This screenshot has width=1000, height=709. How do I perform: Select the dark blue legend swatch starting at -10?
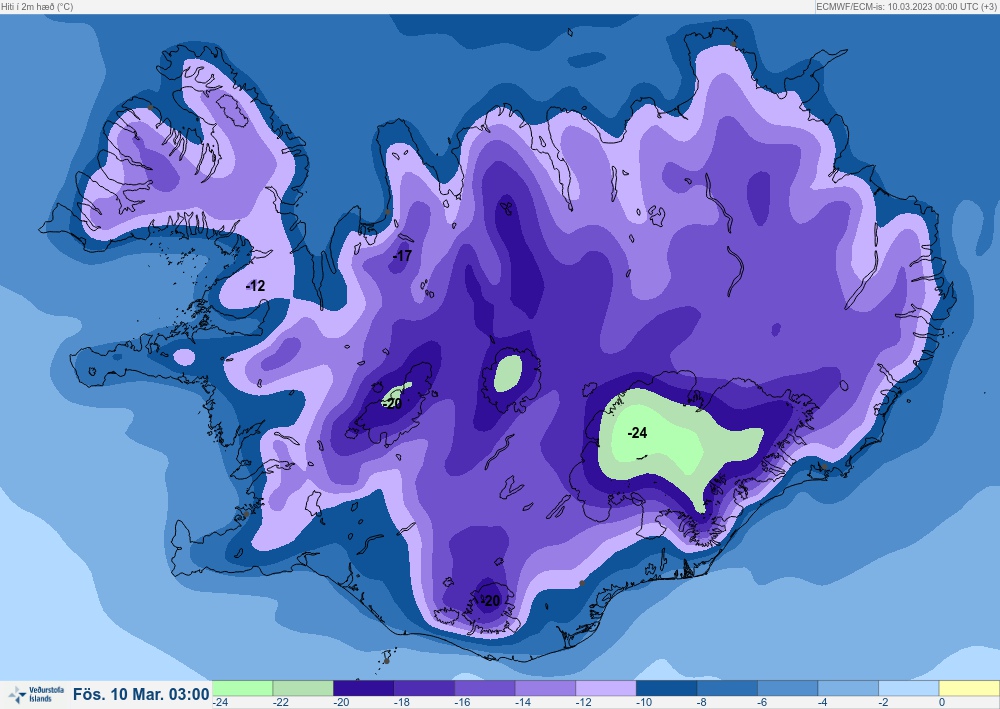[666, 688]
